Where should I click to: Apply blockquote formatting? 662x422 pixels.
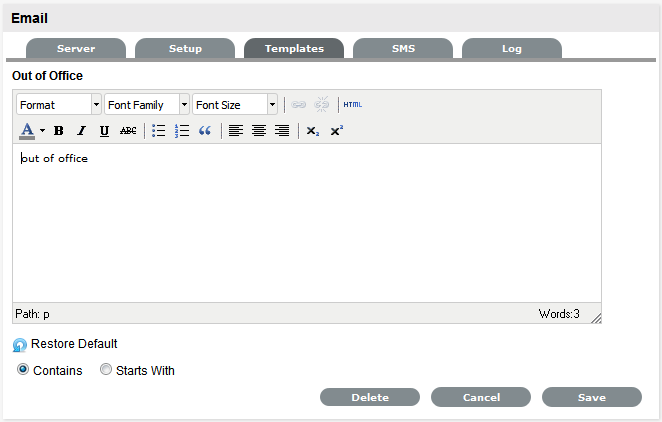(x=205, y=131)
